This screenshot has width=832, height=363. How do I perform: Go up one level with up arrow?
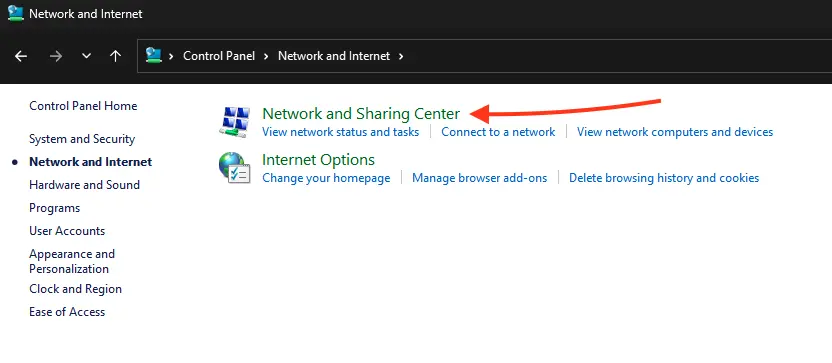click(x=115, y=56)
